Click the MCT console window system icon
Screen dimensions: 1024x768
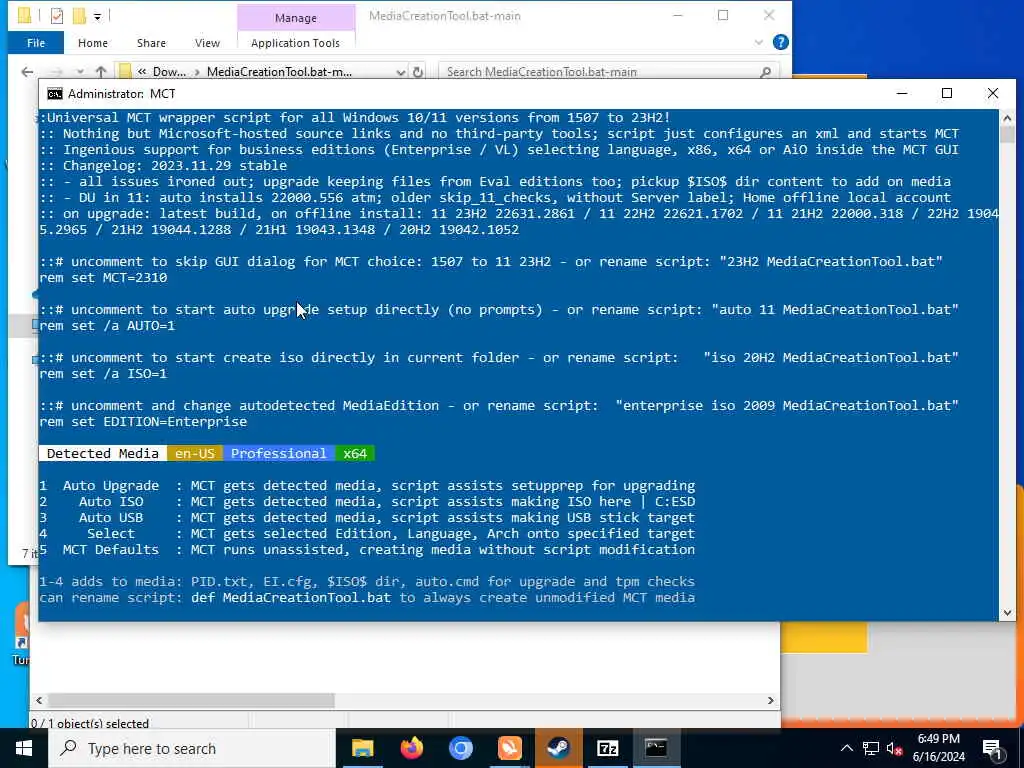coord(55,94)
